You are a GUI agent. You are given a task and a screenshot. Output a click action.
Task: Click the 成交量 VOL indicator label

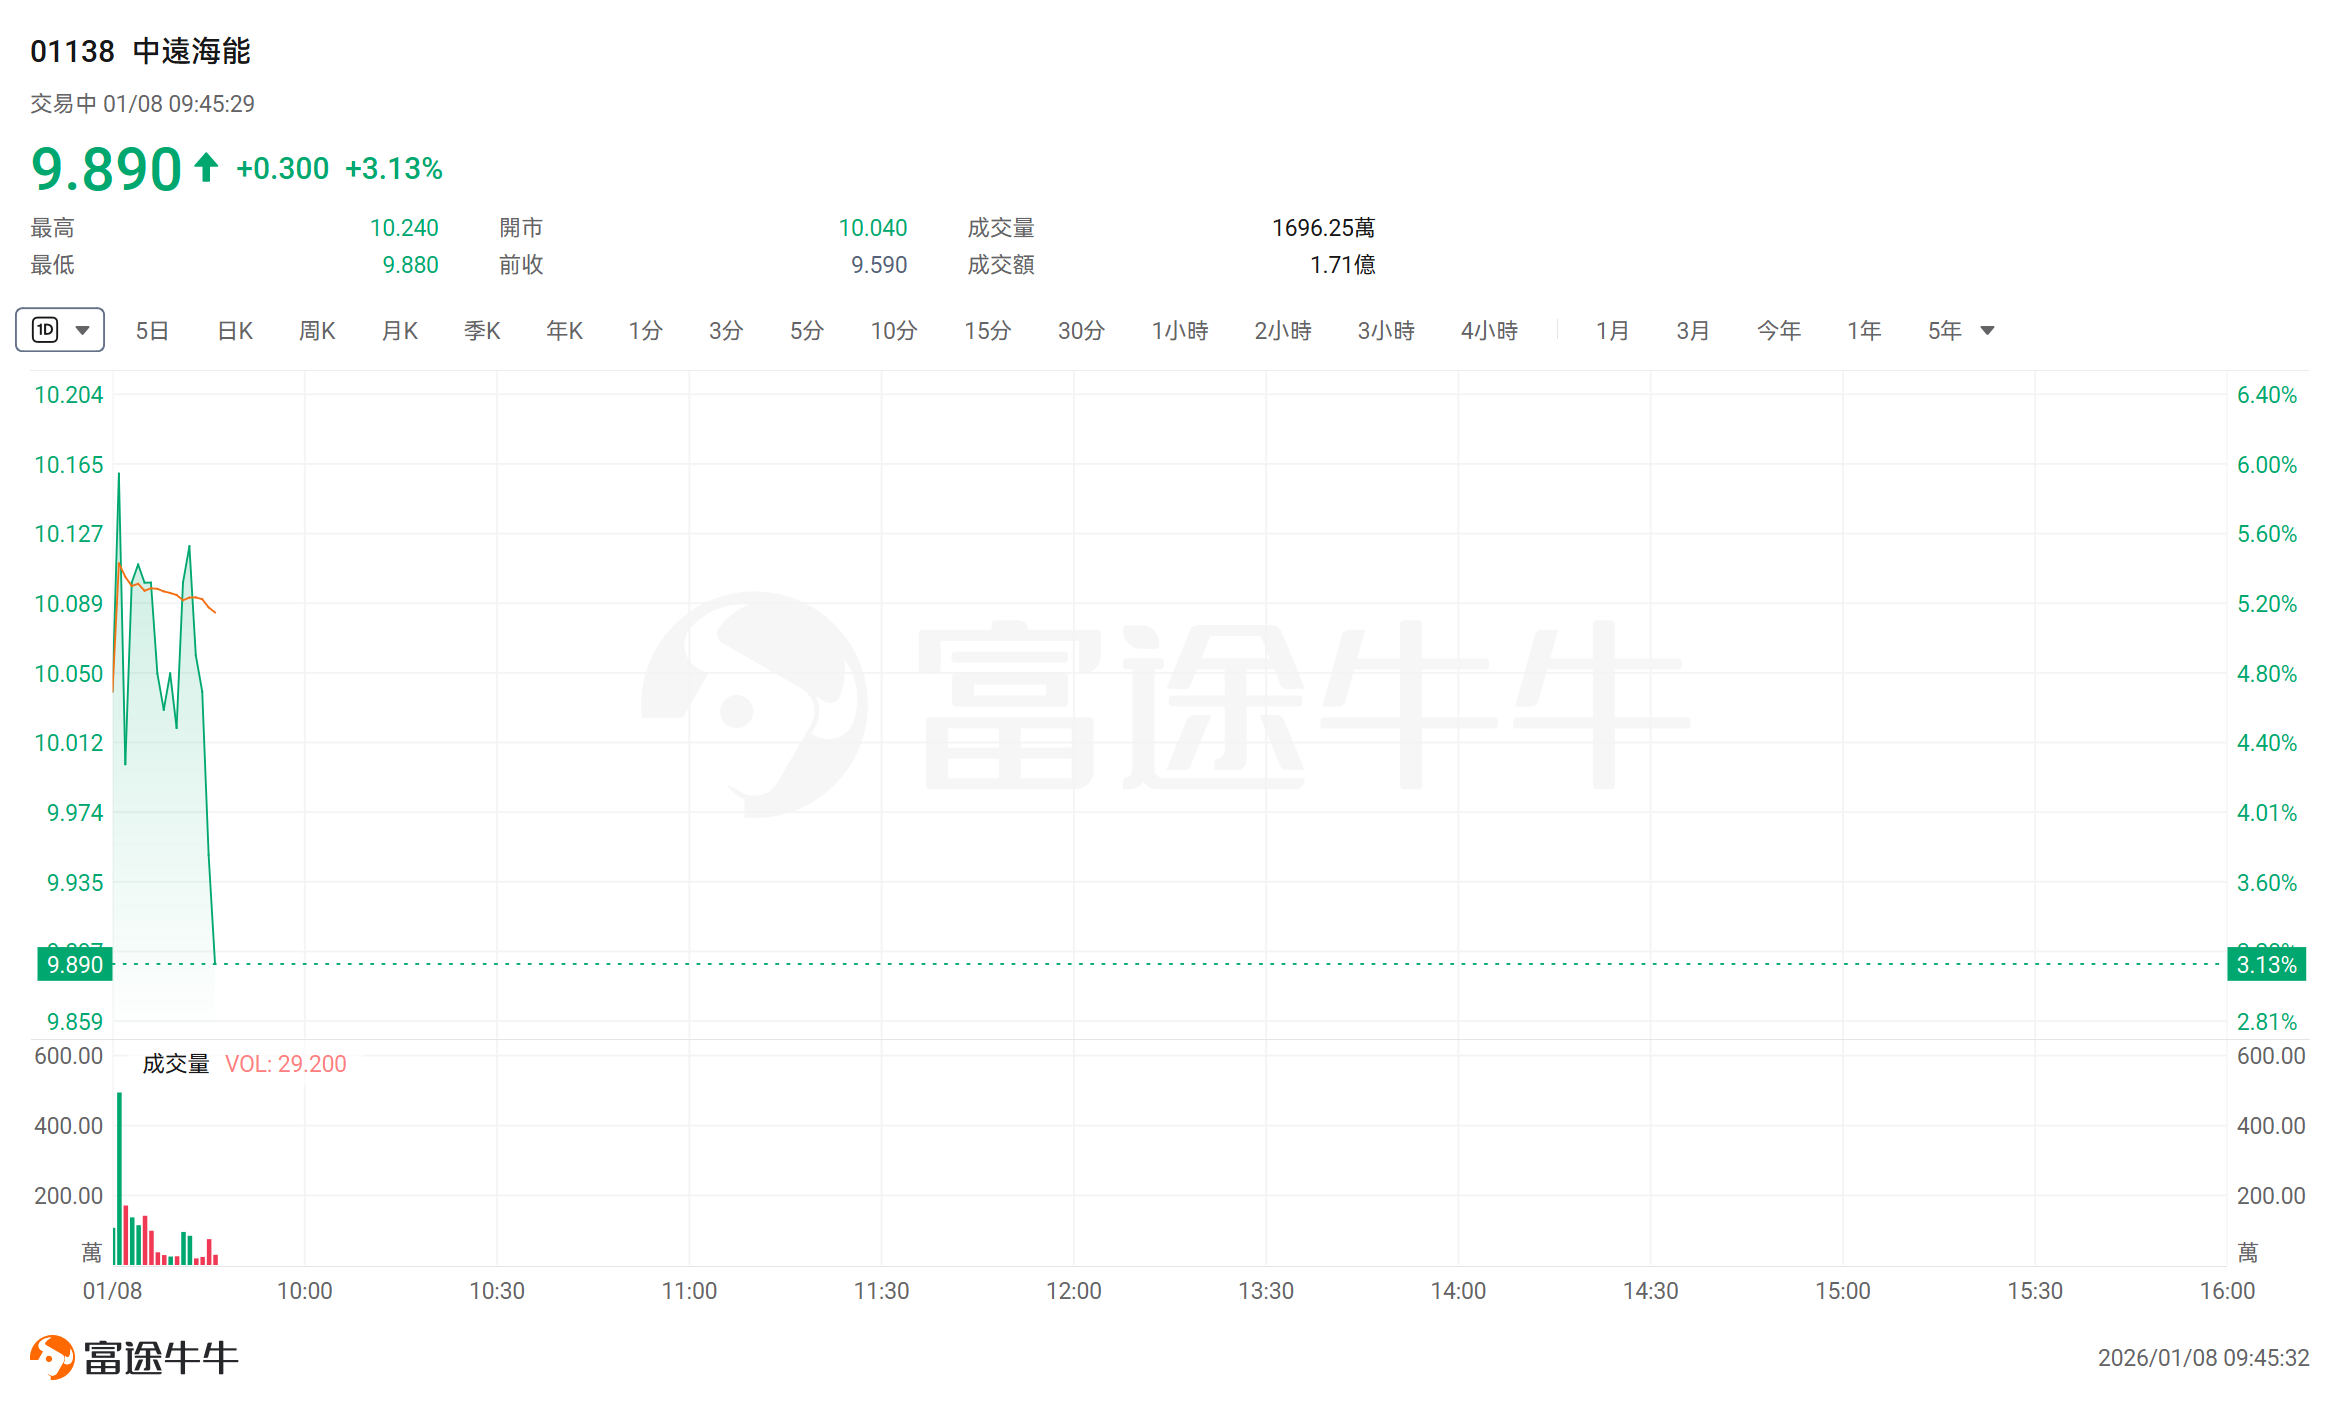176,1064
